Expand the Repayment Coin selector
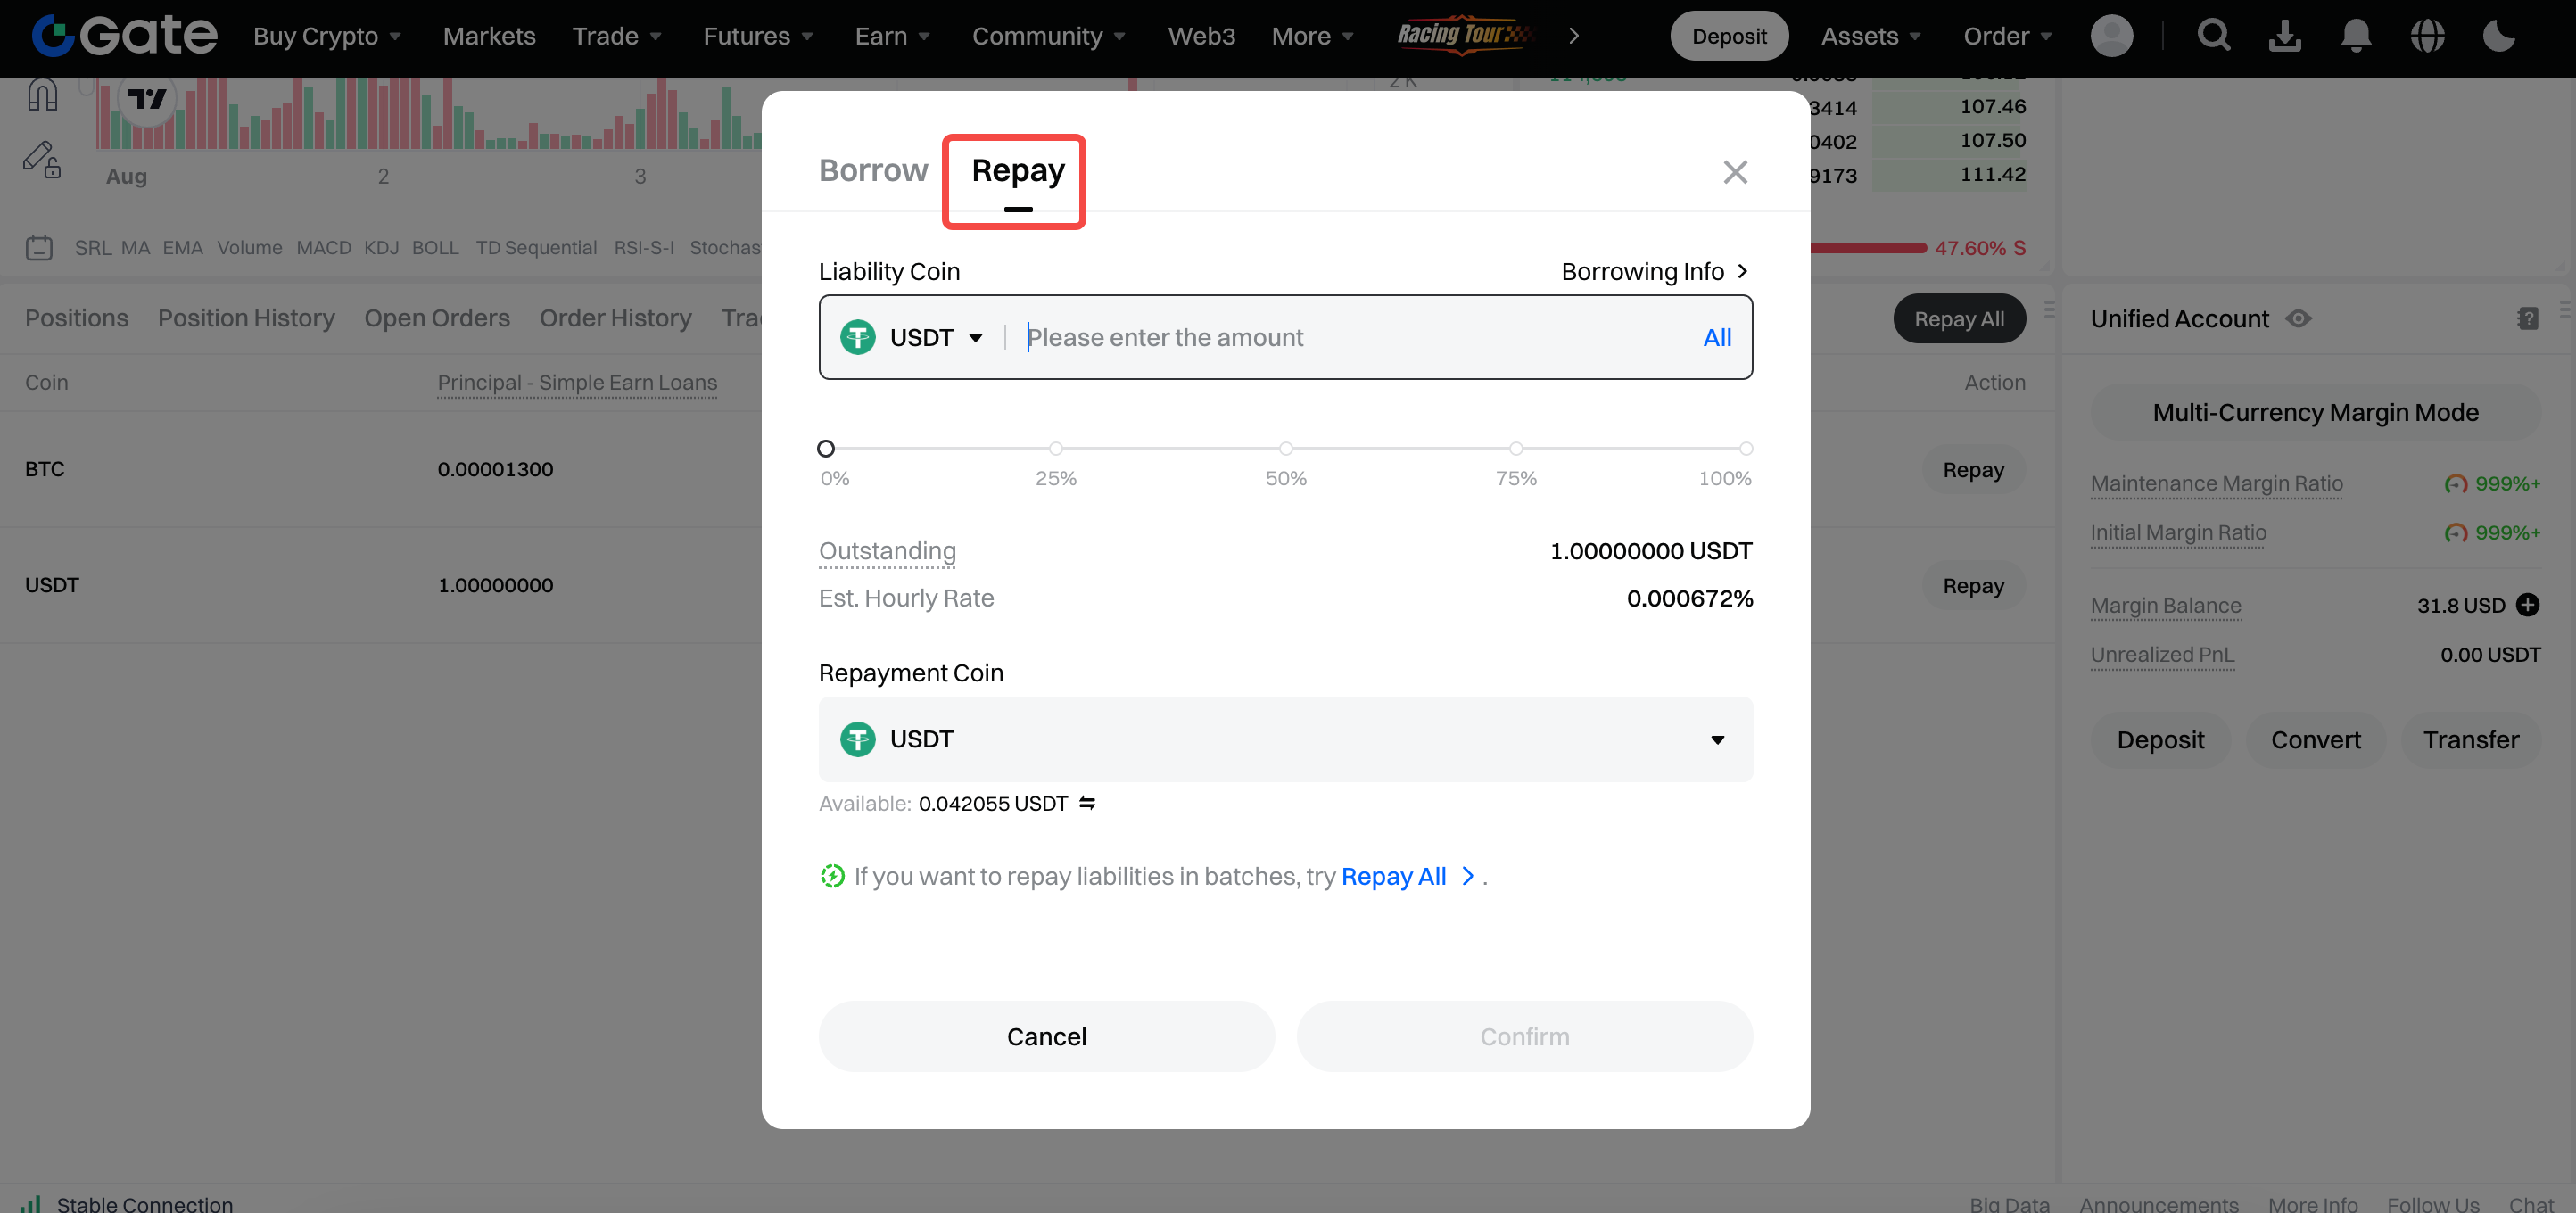Viewport: 2576px width, 1213px height. click(x=1285, y=740)
